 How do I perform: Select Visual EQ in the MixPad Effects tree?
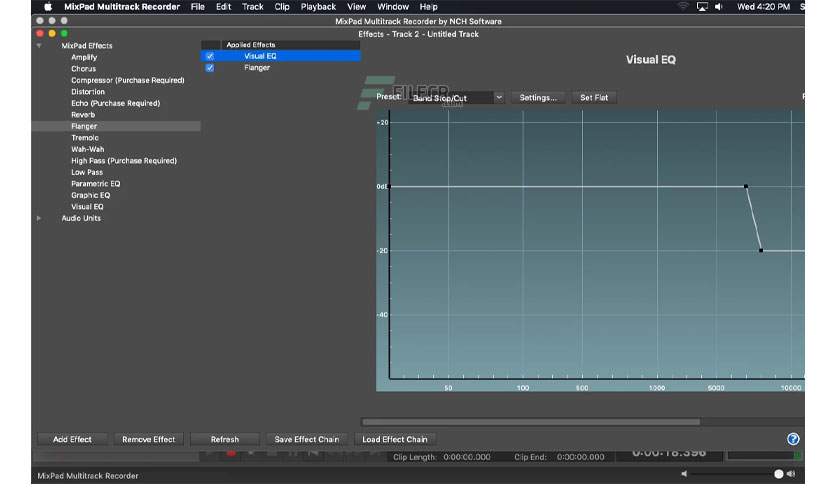(x=87, y=207)
